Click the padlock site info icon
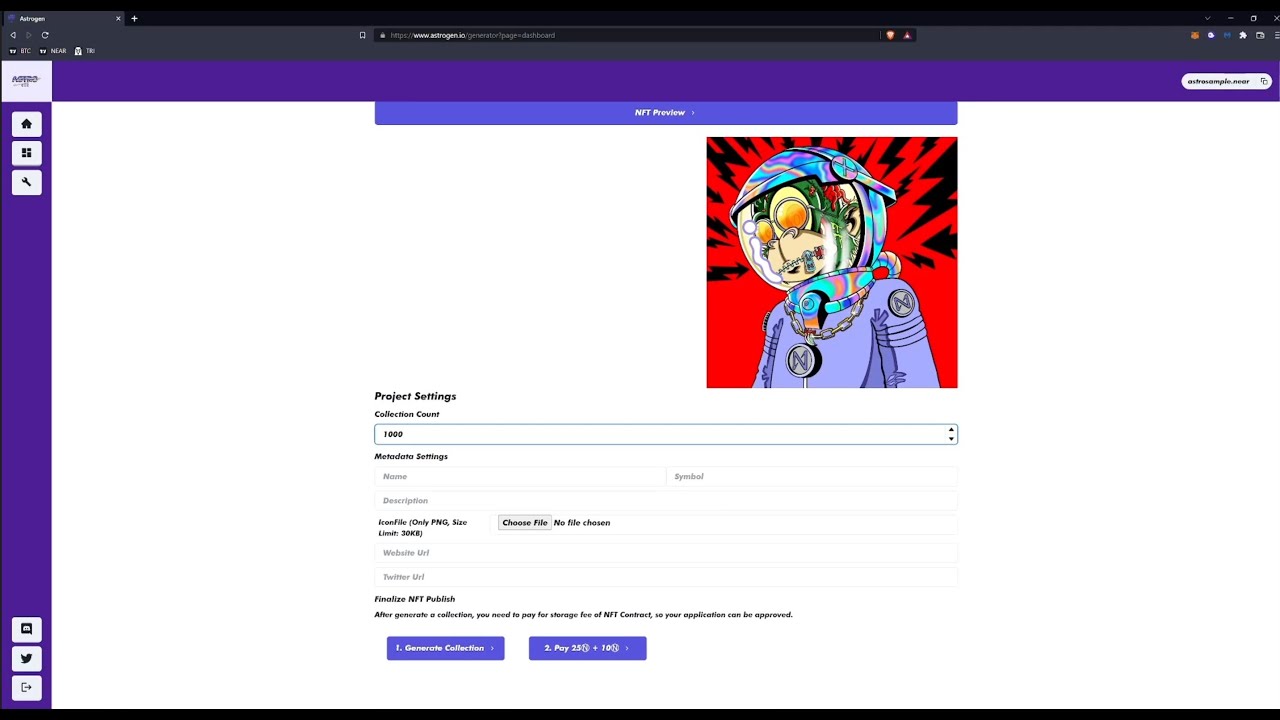The height and width of the screenshot is (720, 1280). pos(382,35)
